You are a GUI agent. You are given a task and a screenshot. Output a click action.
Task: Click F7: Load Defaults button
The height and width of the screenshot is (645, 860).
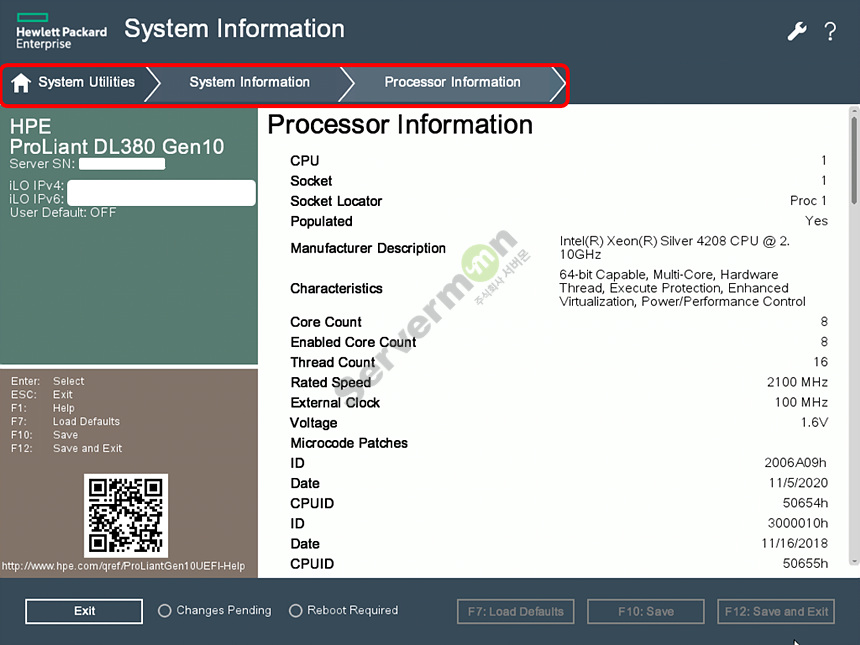516,612
